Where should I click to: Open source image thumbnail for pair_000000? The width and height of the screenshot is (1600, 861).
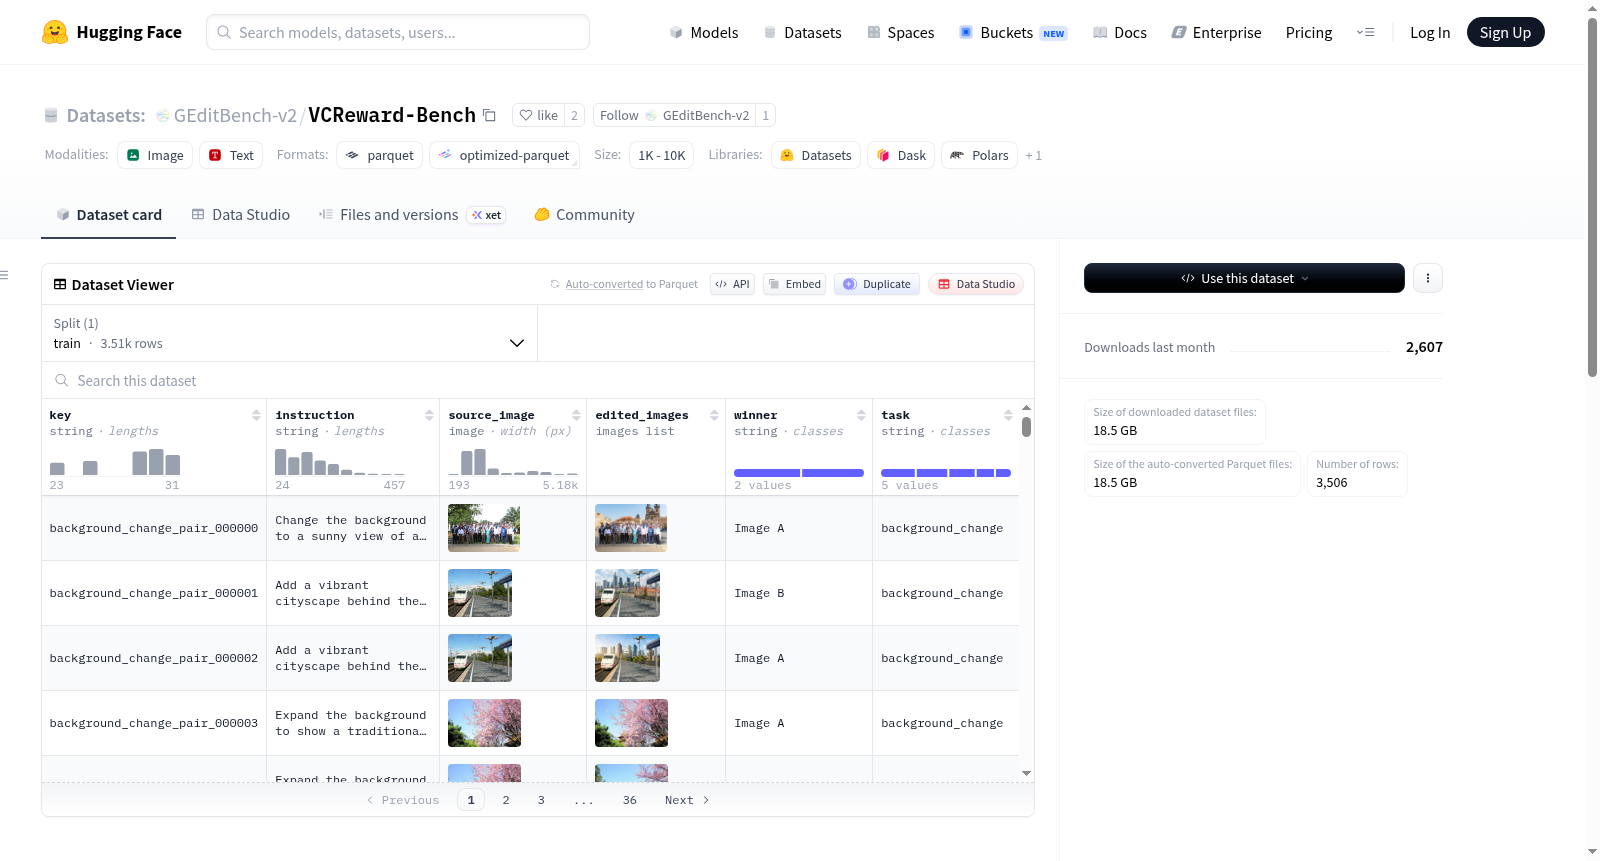(x=484, y=528)
